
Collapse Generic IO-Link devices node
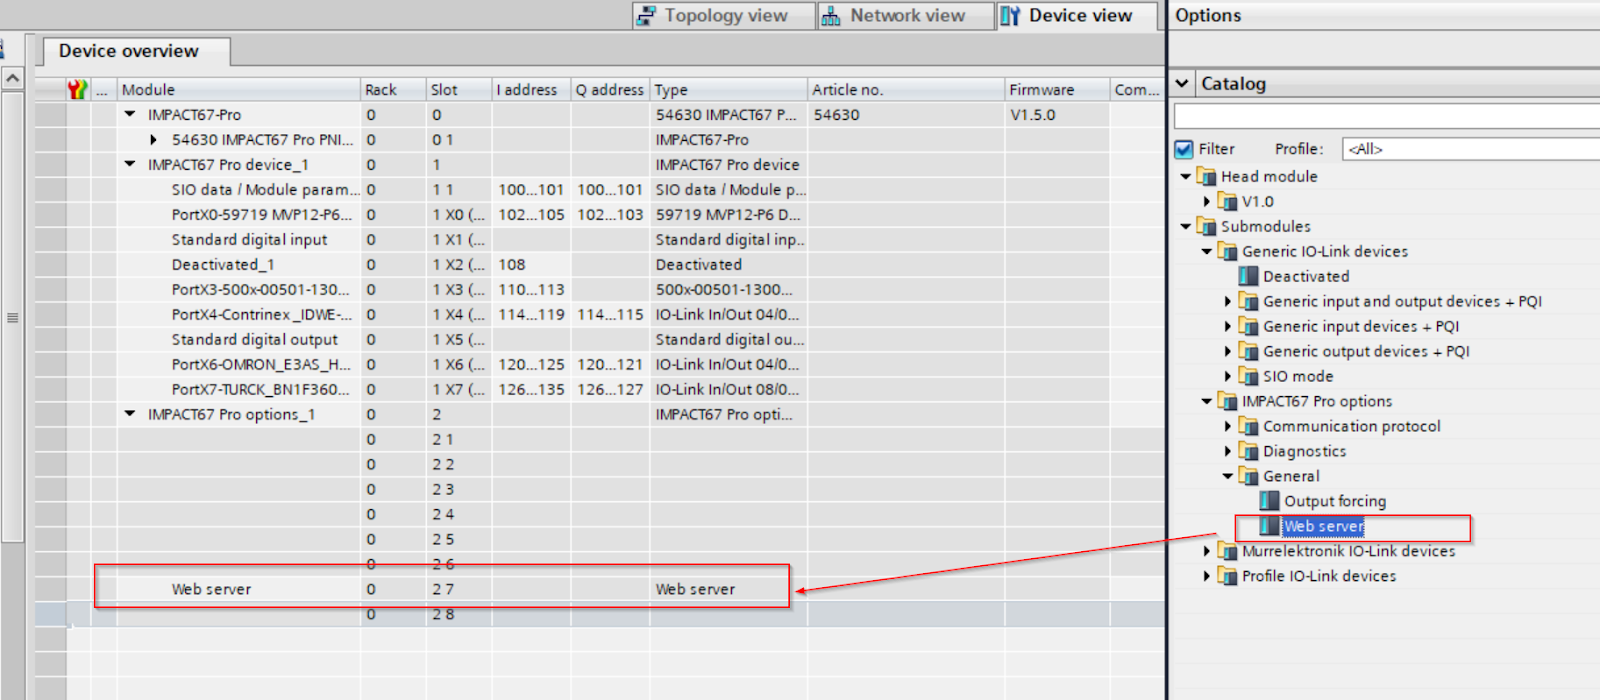pos(1207,252)
